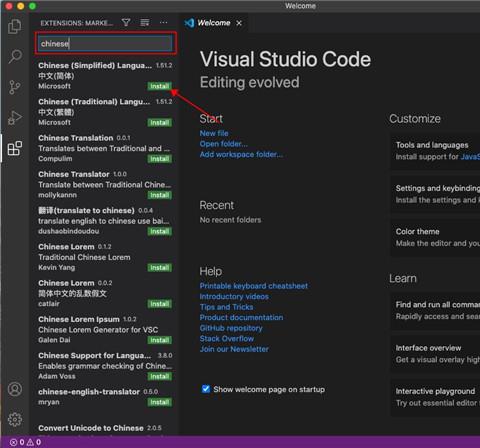Open Chinese (Simplified) Language Pack details
Viewport: 480px width, 448px height.
coord(105,76)
